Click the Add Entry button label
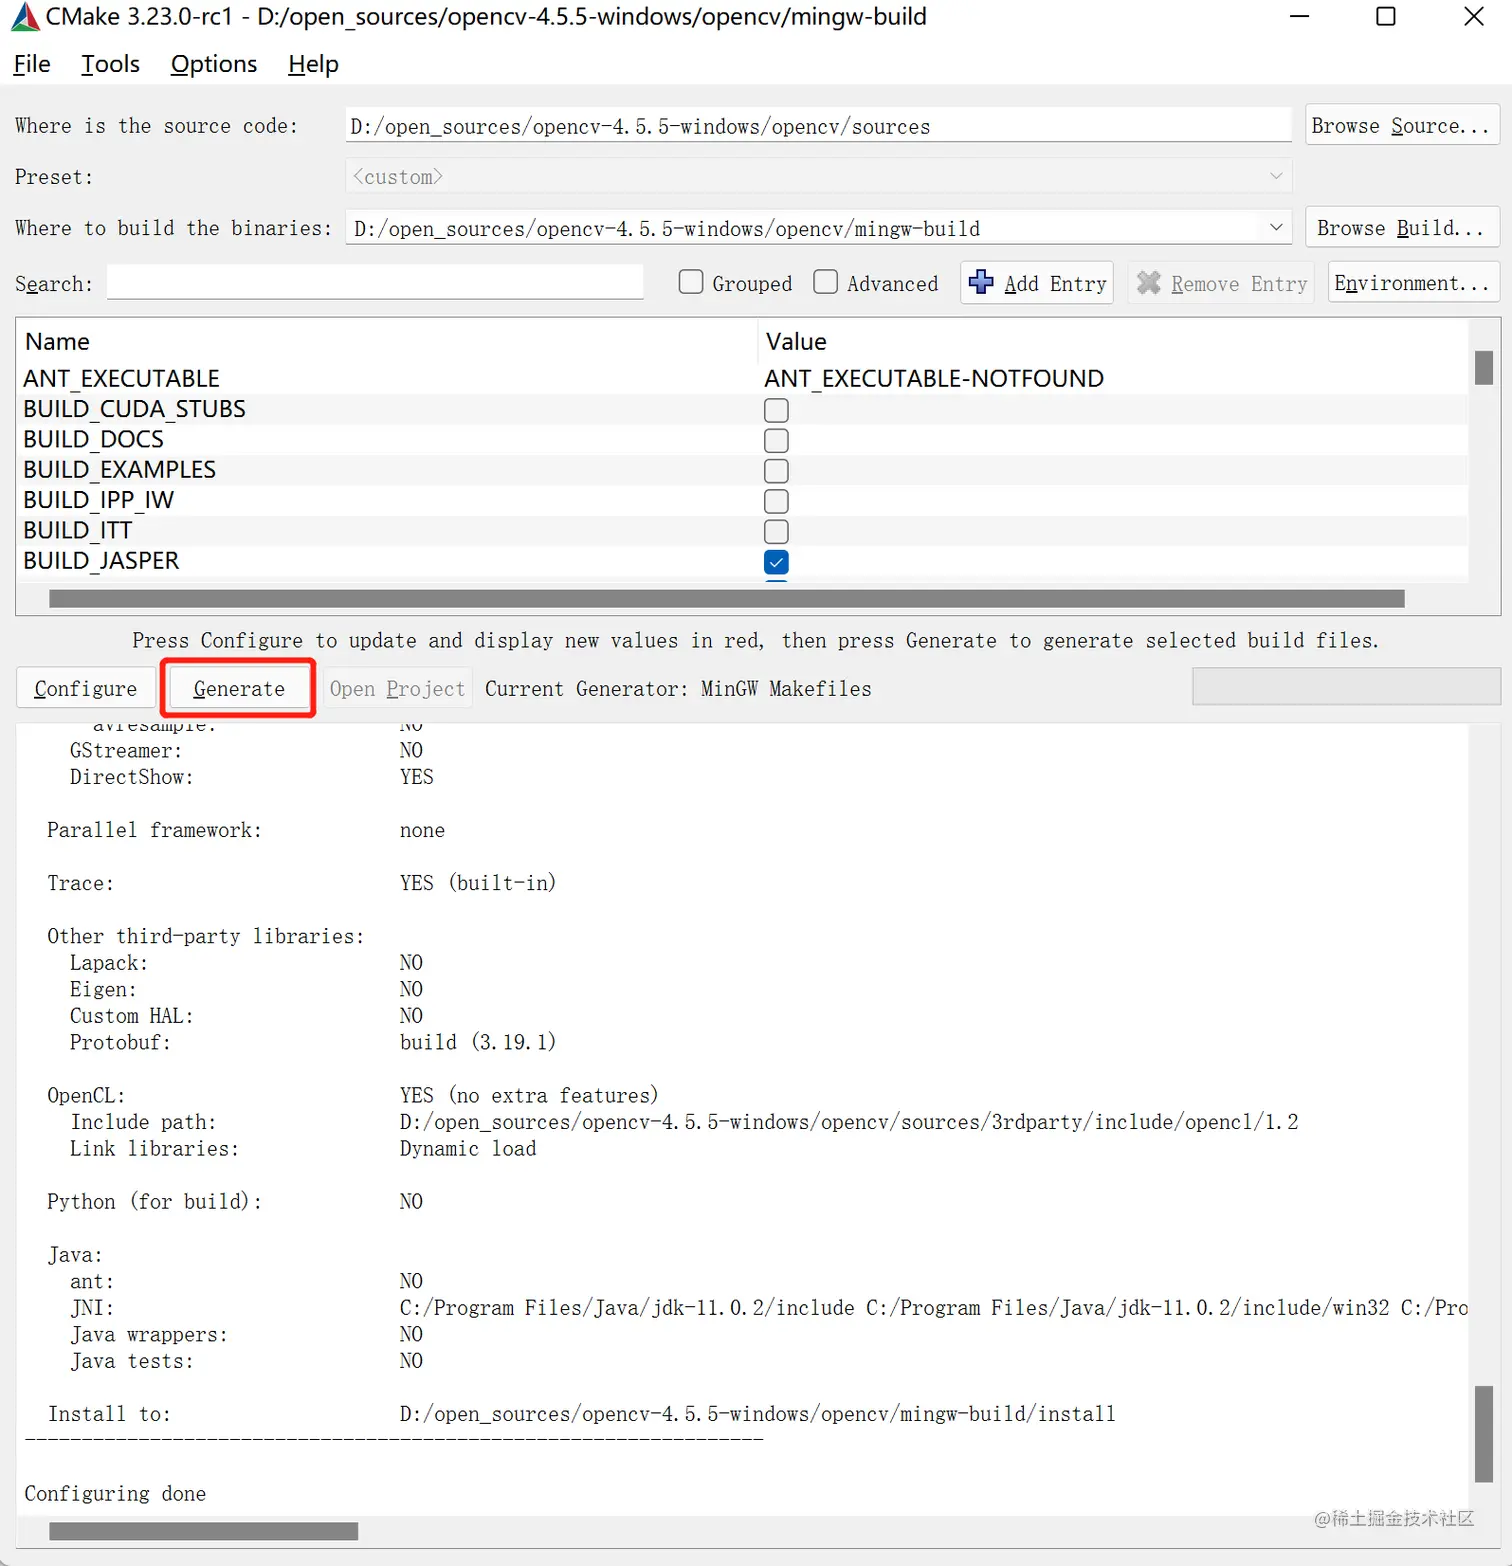This screenshot has width=1512, height=1566. (x=1055, y=284)
